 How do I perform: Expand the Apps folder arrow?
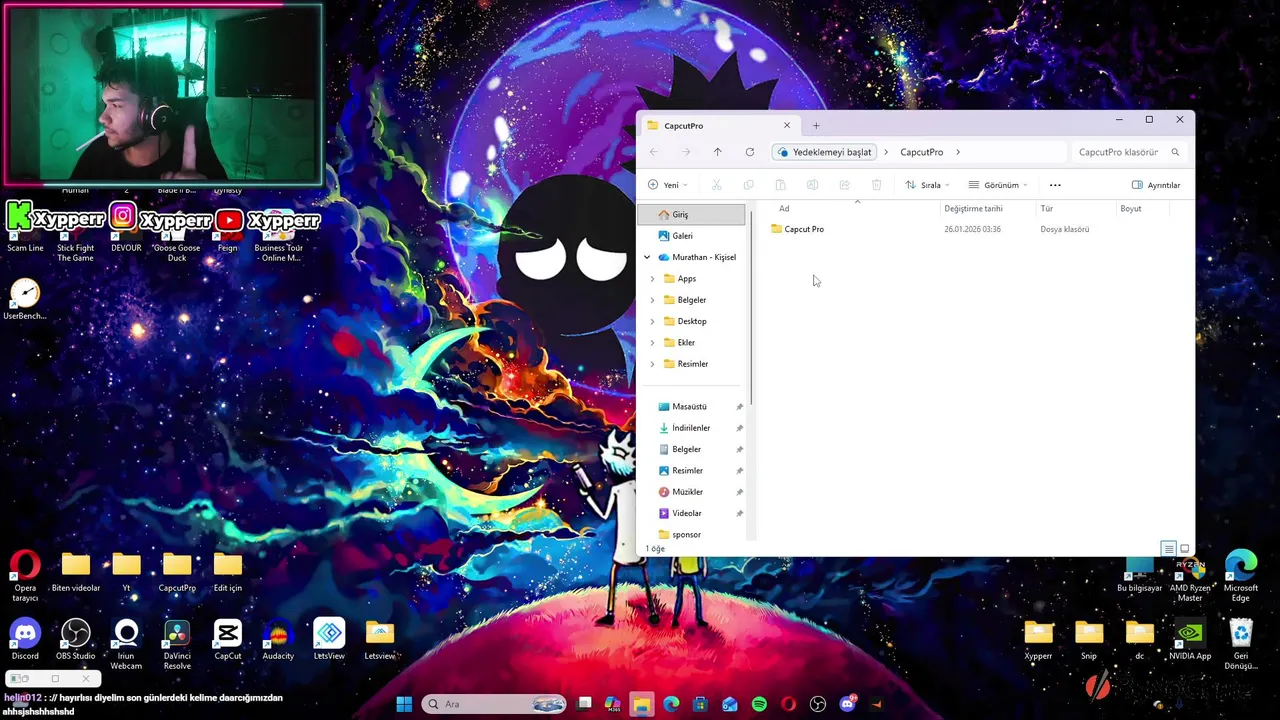[653, 279]
